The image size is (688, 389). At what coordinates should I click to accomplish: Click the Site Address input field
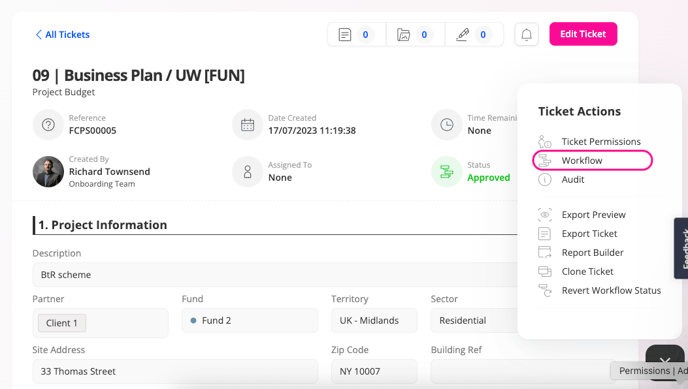[x=175, y=371]
